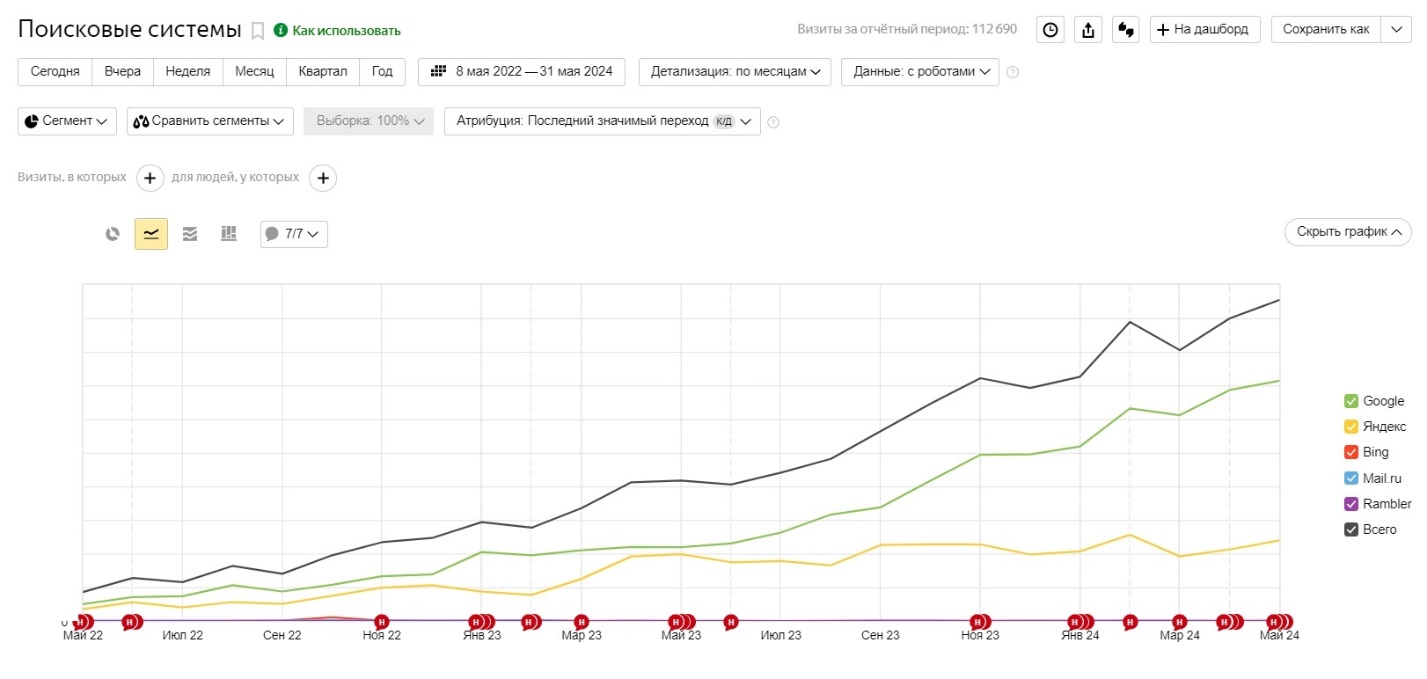Open the Детализация: по месяцам dropdown
1427x679 pixels.
point(734,72)
